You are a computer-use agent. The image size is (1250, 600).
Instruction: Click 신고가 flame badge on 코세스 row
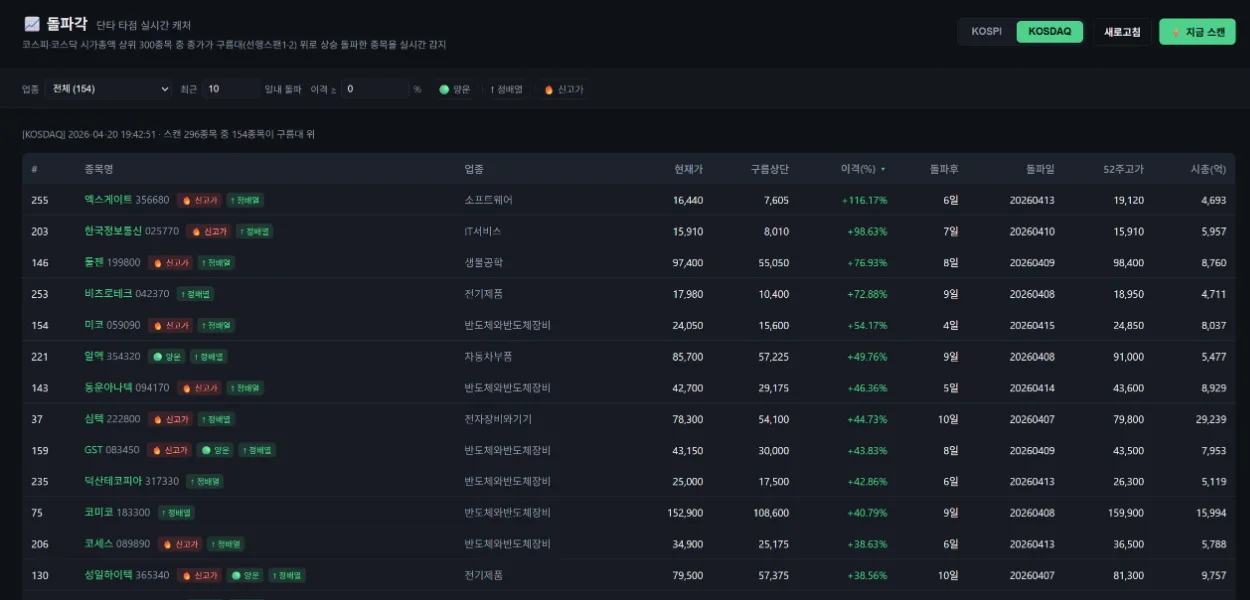click(x=181, y=544)
